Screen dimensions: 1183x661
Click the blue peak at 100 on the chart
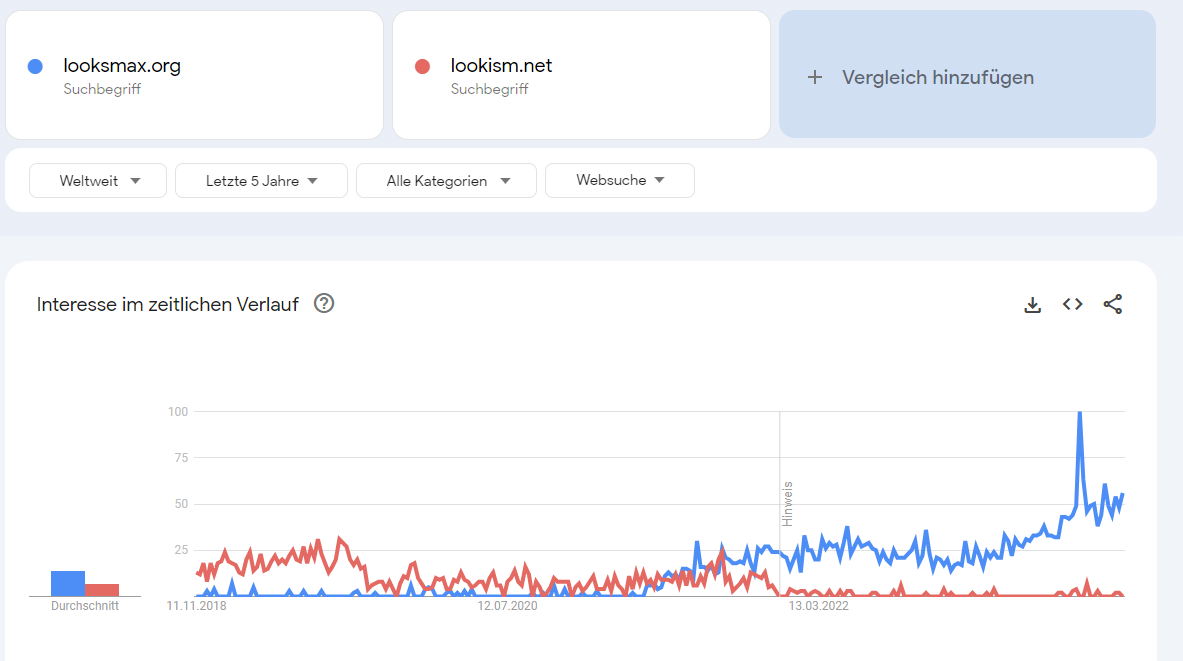point(1080,414)
